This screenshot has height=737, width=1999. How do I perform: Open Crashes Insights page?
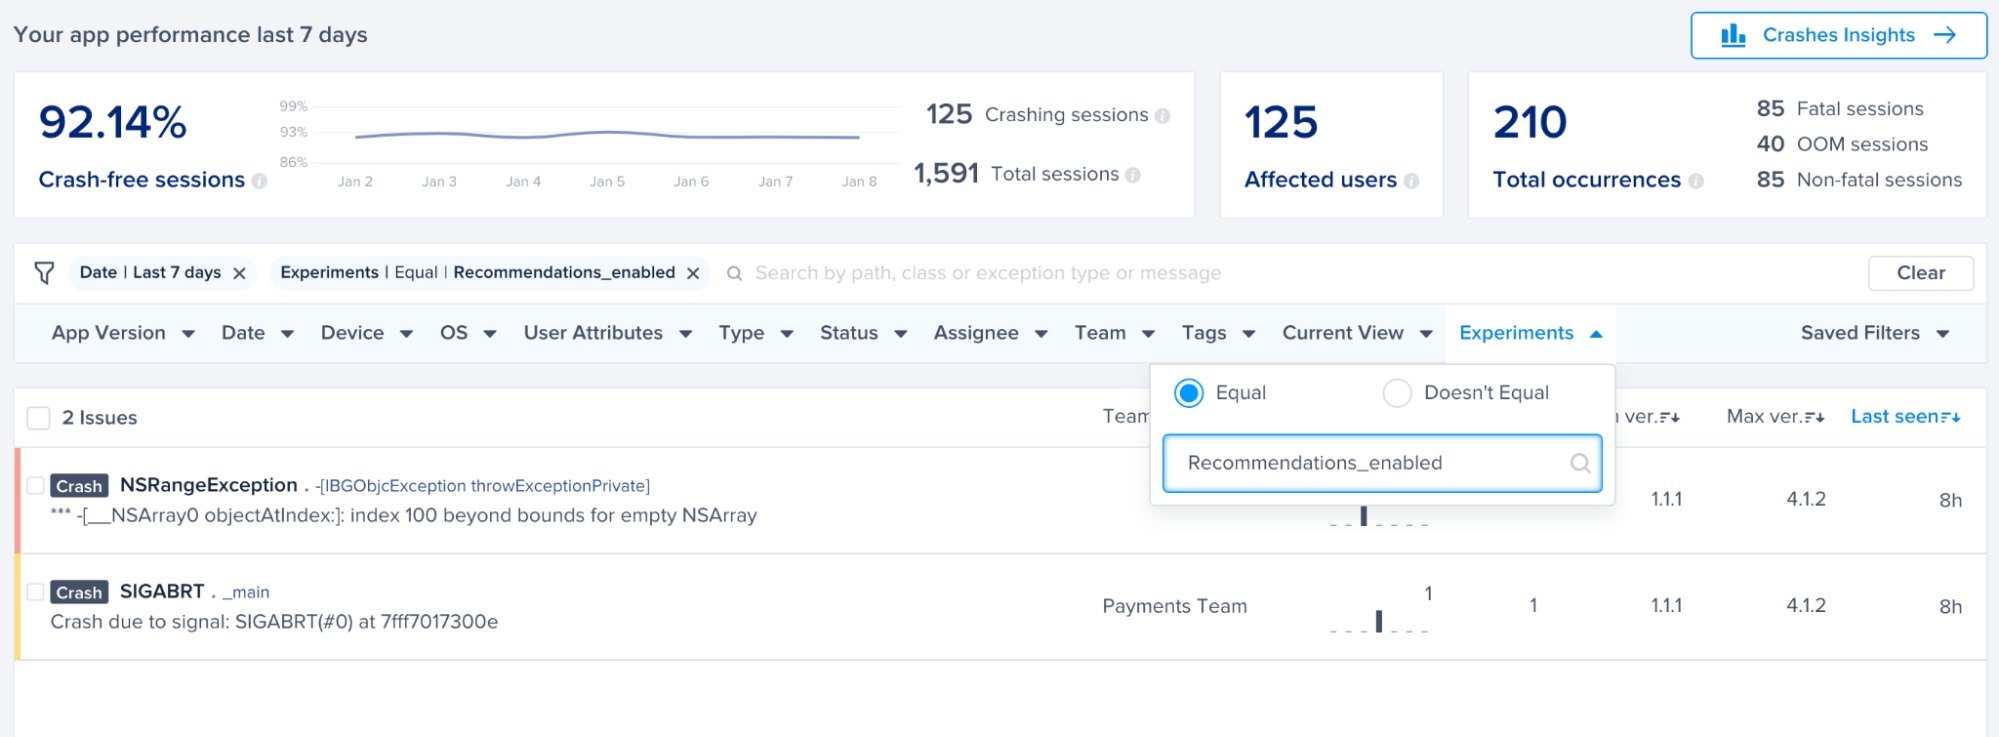(1838, 35)
